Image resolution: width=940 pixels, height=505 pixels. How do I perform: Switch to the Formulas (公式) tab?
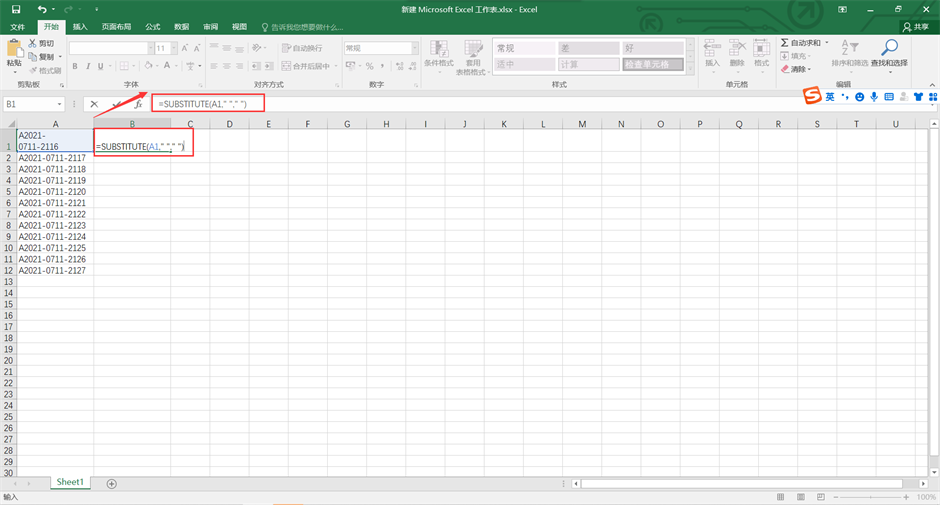[x=152, y=27]
